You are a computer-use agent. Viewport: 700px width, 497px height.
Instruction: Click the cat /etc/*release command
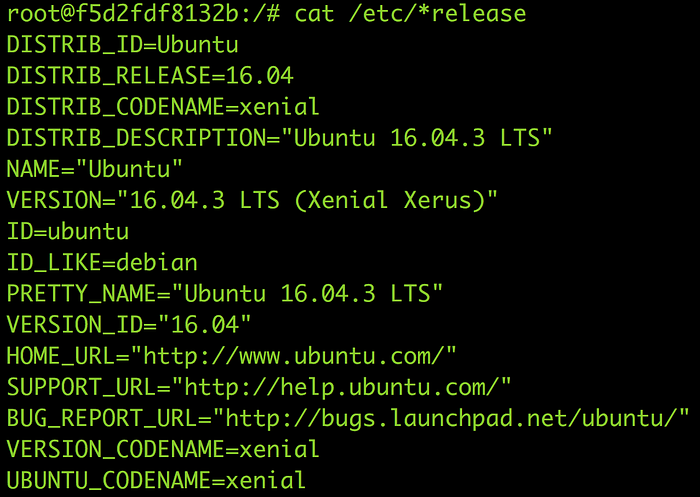click(410, 14)
